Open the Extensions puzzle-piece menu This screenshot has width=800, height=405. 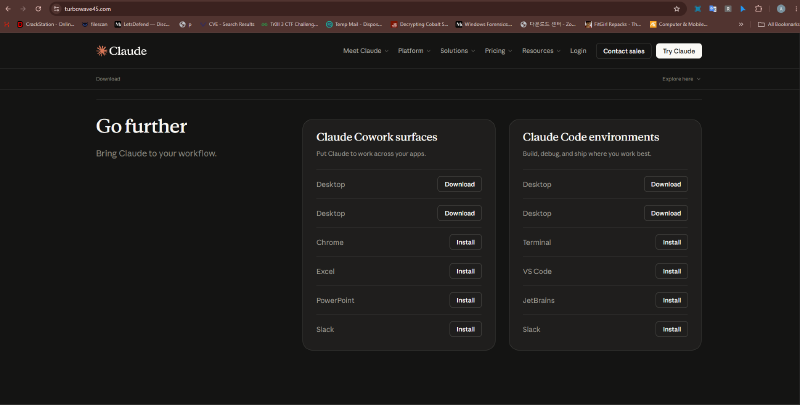click(758, 9)
